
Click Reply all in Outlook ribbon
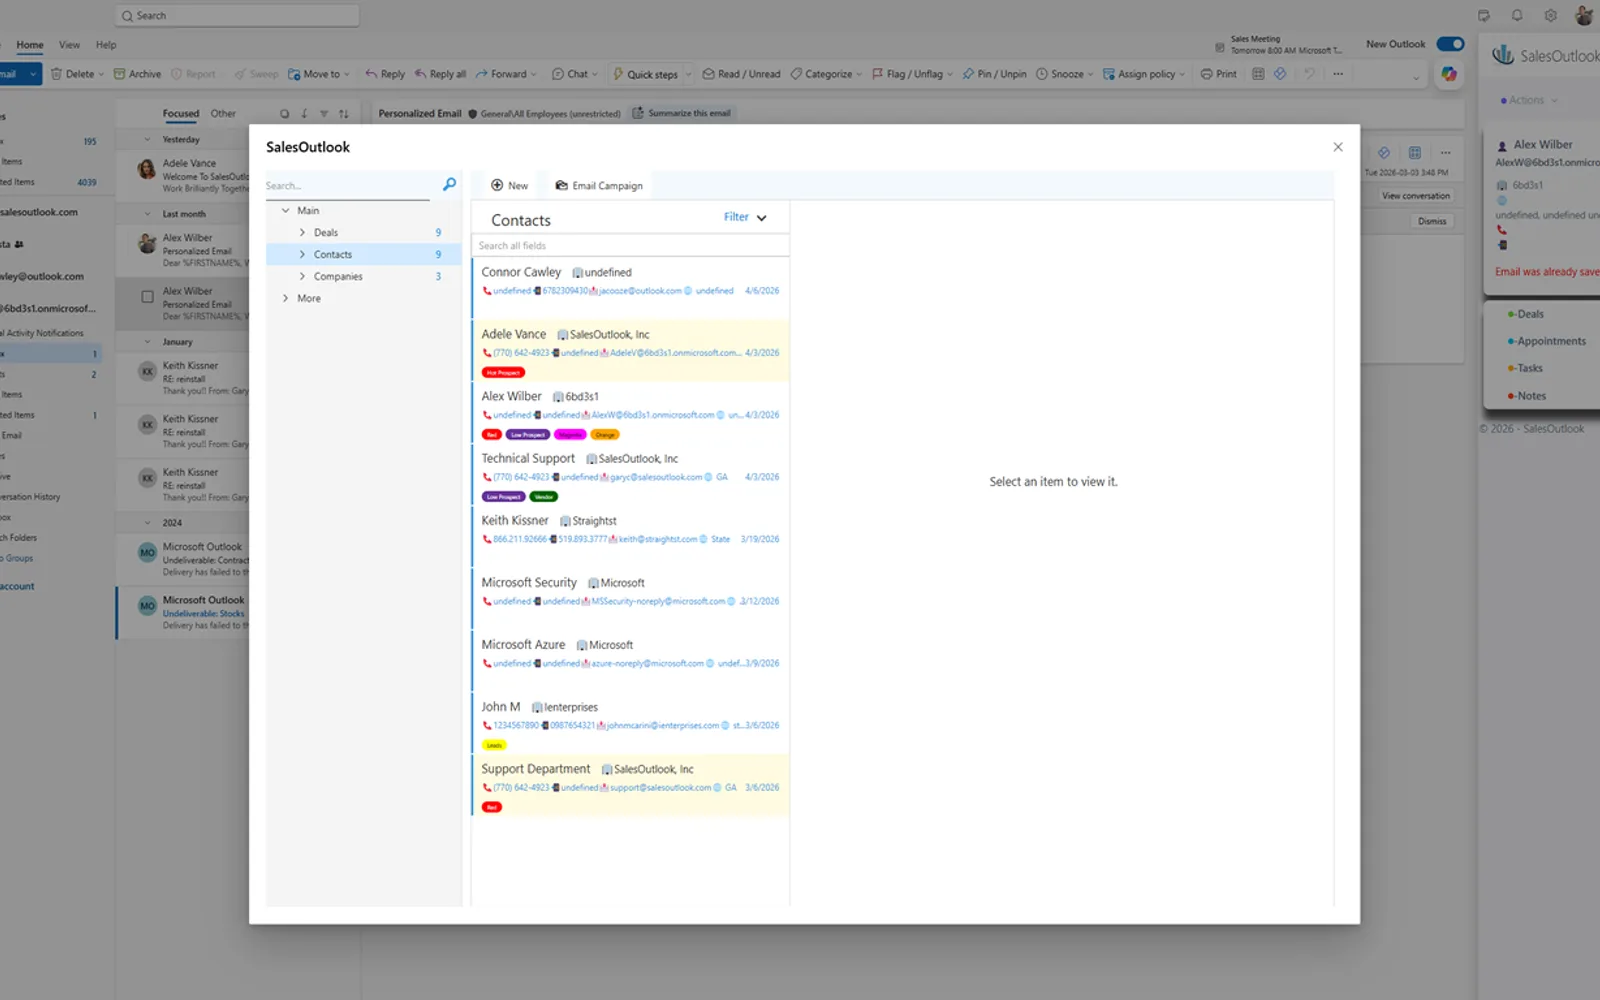pos(440,74)
